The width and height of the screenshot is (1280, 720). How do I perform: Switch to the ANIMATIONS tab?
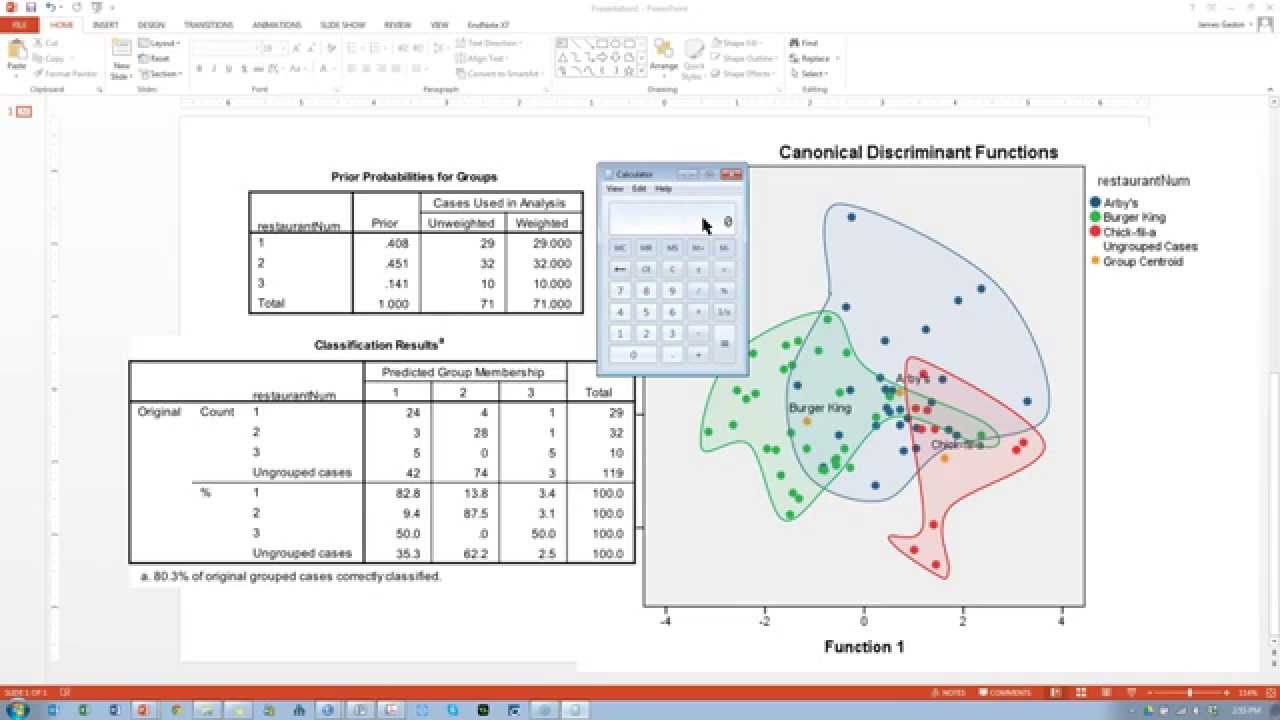point(276,24)
